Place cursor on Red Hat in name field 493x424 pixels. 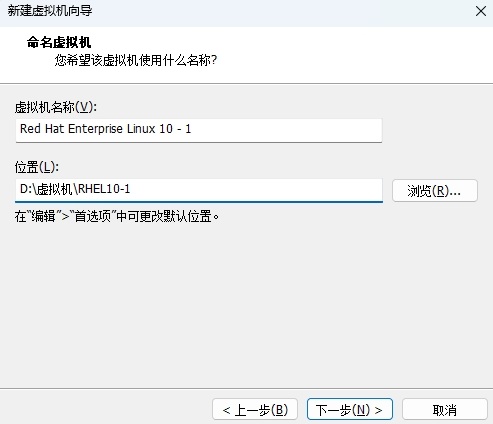tap(42, 129)
